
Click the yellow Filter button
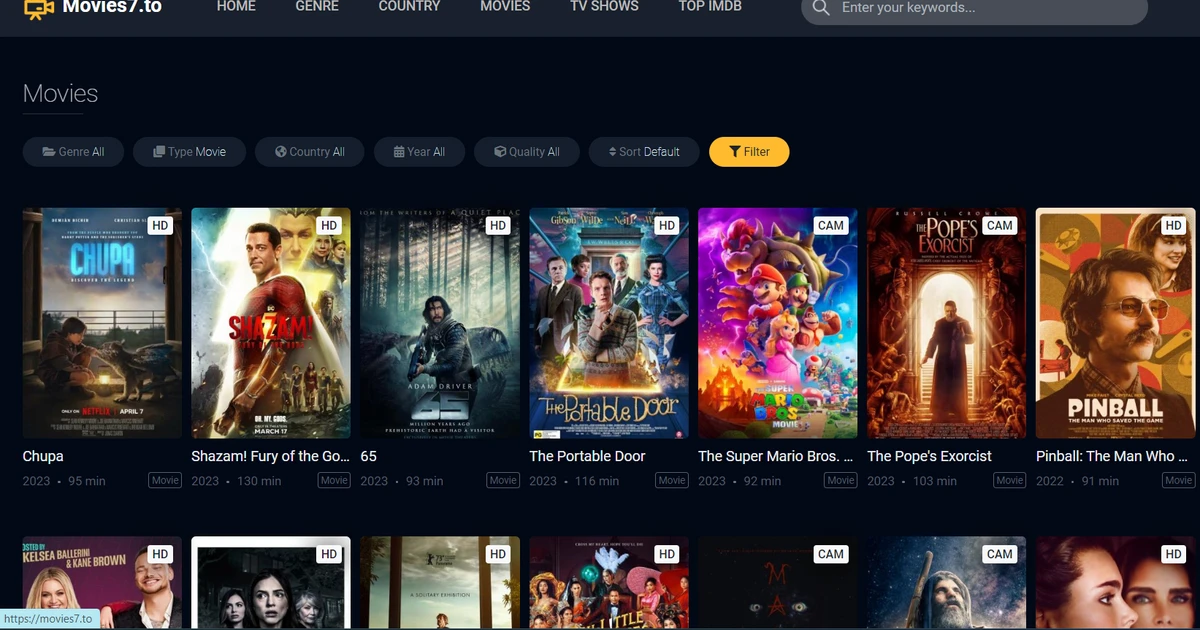(749, 151)
